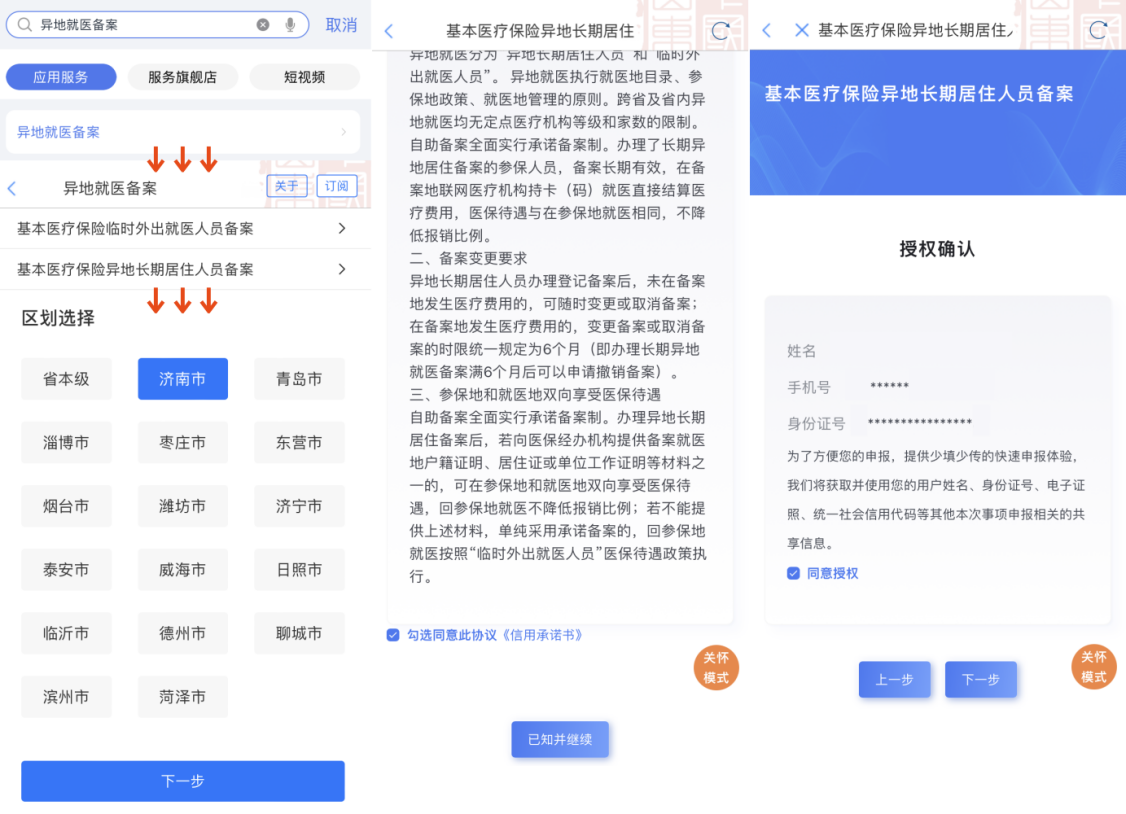This screenshot has height=814, width=1126.
Task: Toggle the 信用承诺书 agreement checkbox
Action: 393,635
